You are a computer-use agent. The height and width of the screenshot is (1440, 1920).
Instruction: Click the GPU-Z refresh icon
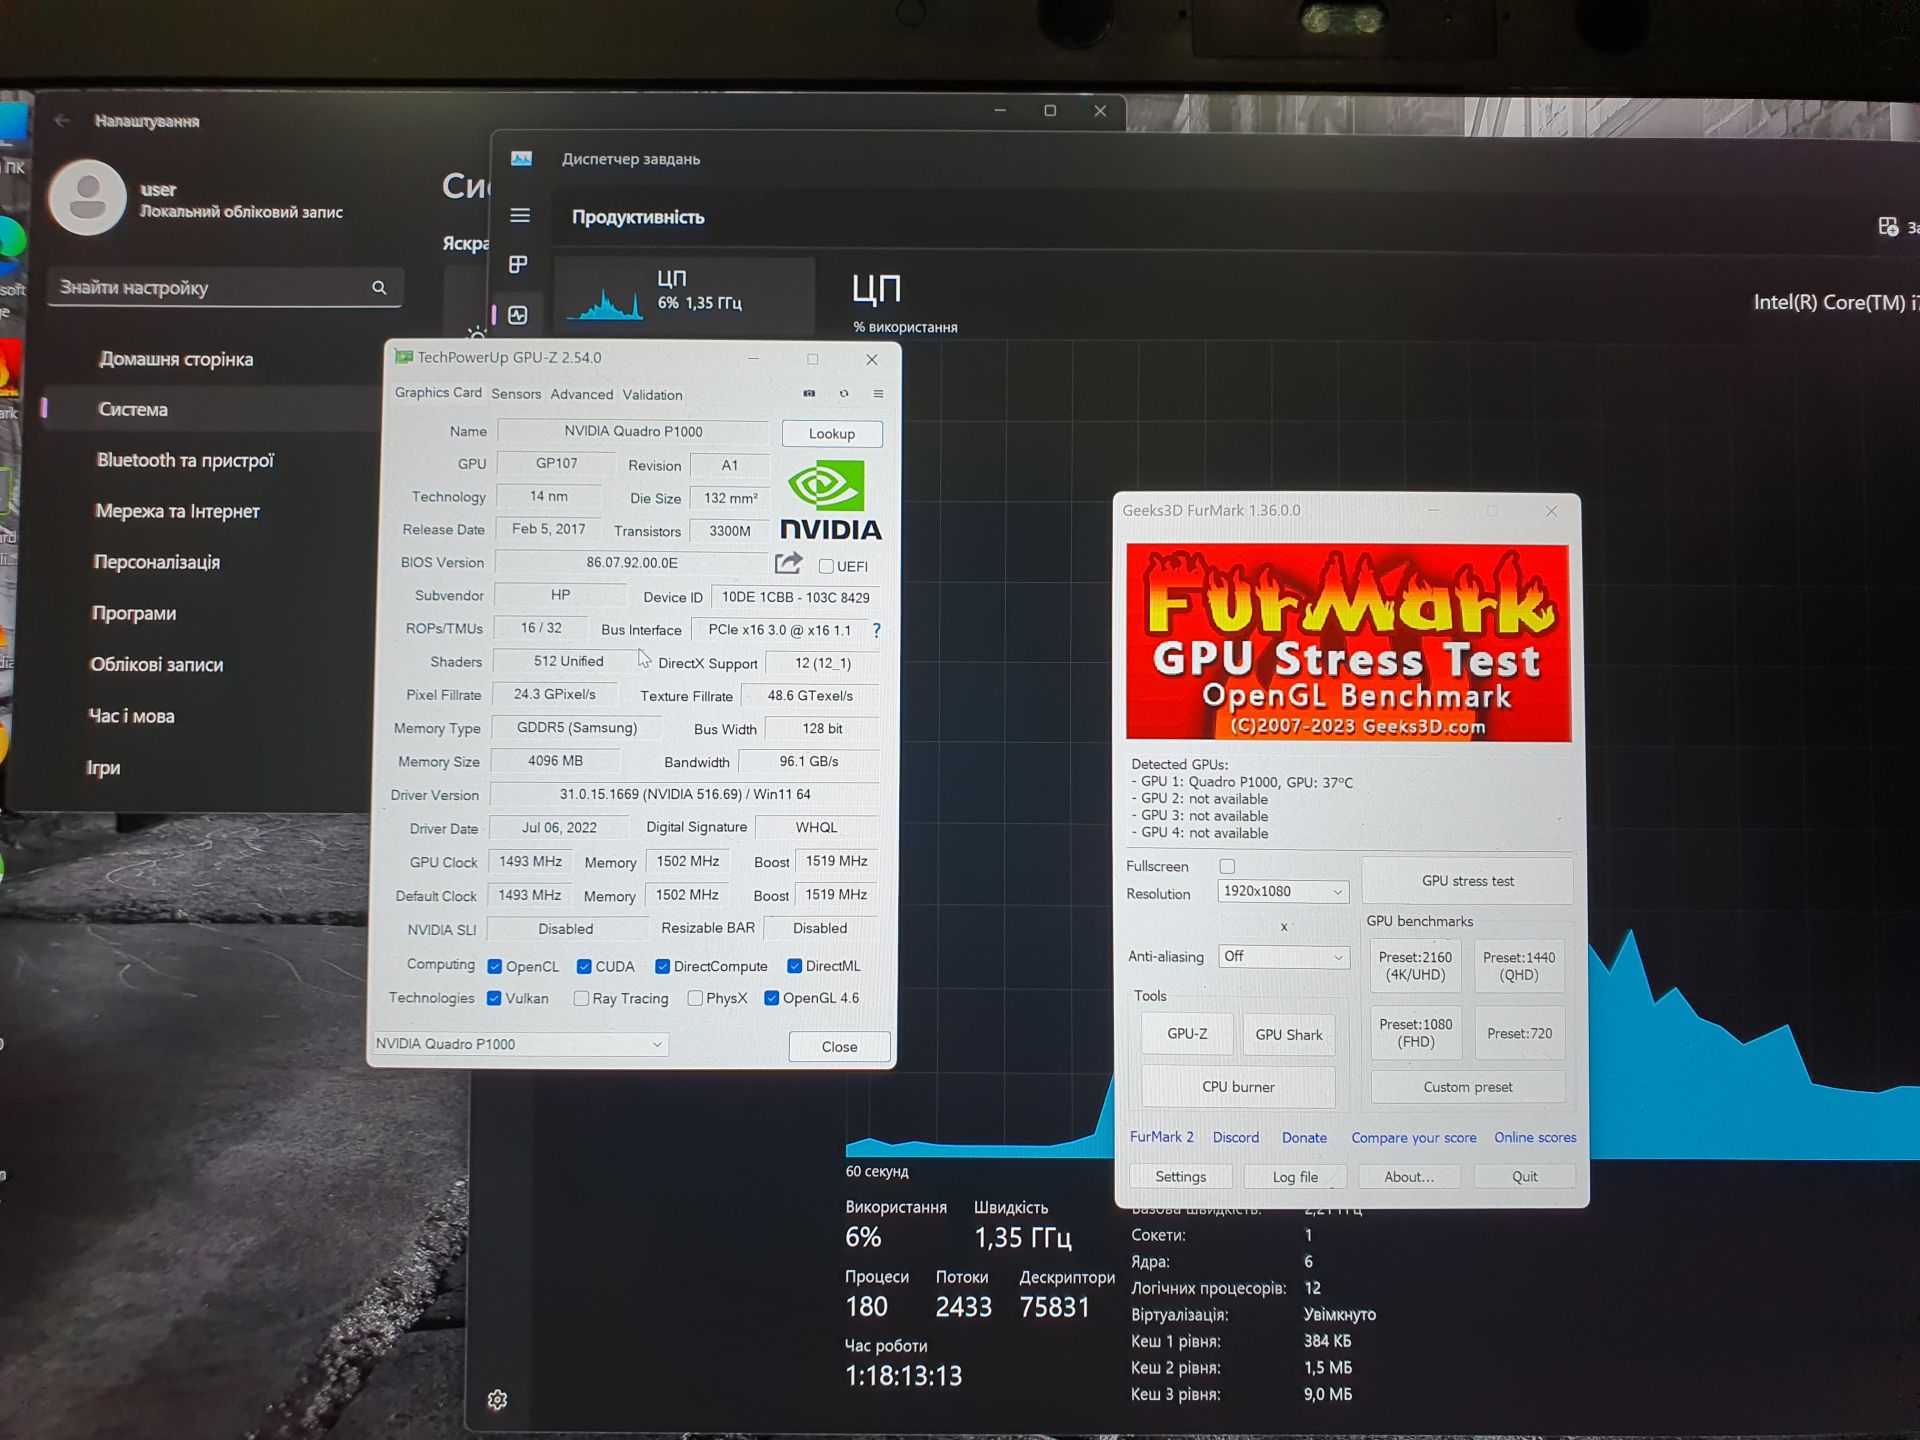tap(844, 394)
